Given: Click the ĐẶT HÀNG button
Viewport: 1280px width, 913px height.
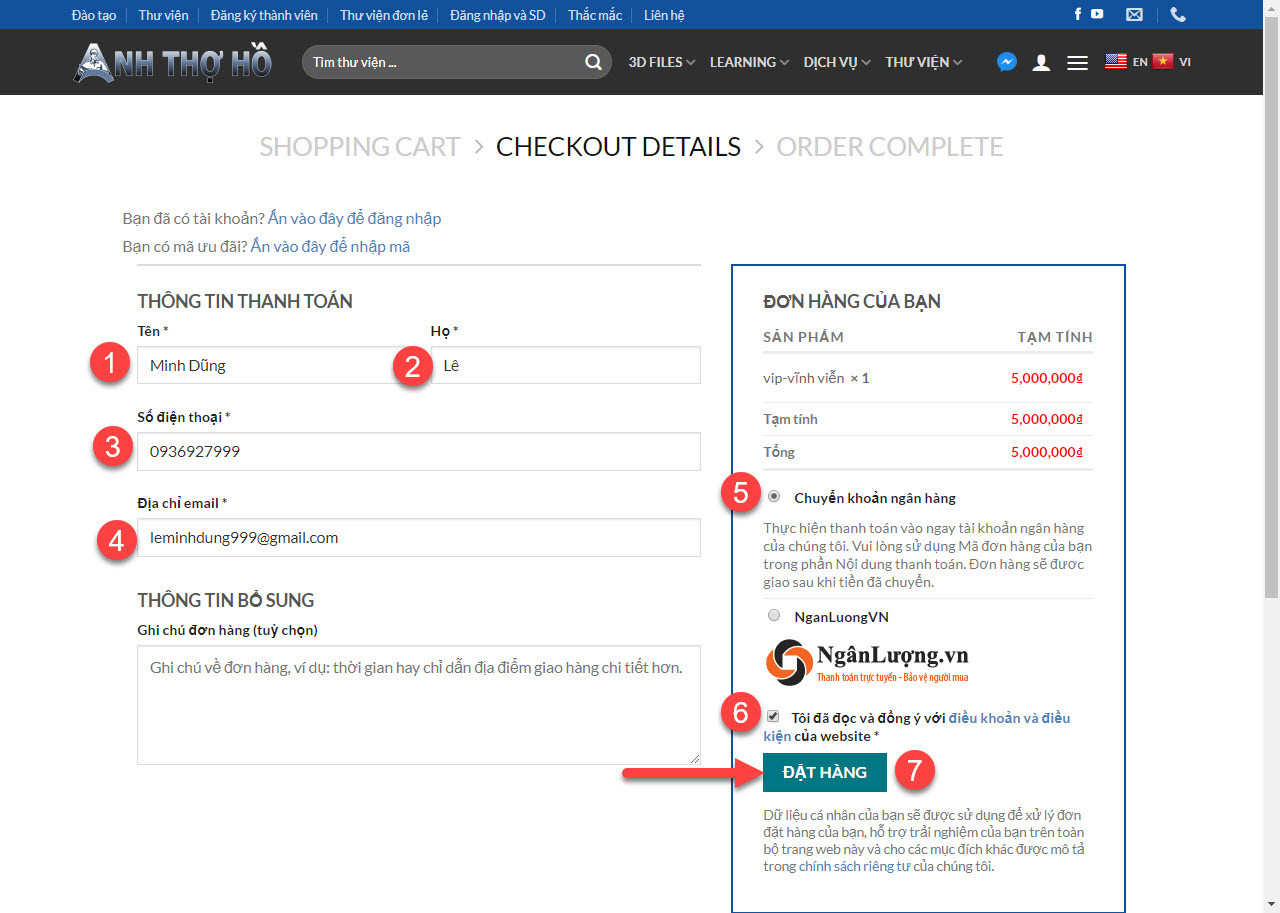Looking at the screenshot, I should (x=824, y=772).
